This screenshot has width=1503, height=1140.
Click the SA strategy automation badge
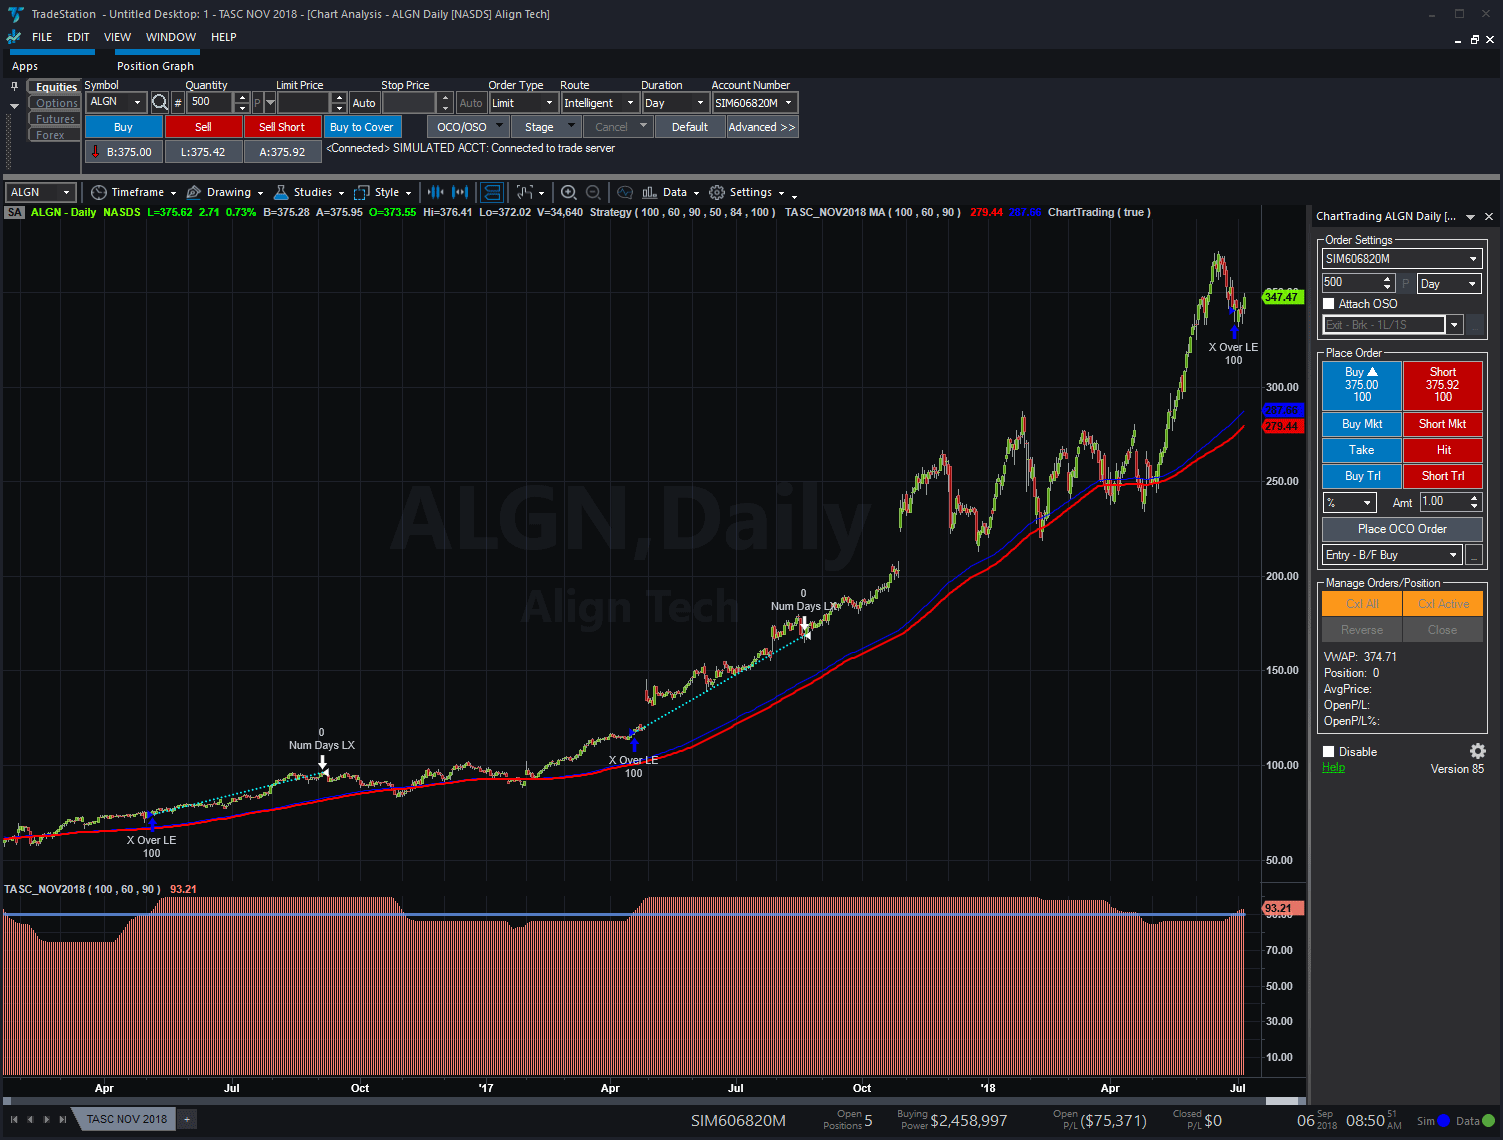(x=14, y=212)
